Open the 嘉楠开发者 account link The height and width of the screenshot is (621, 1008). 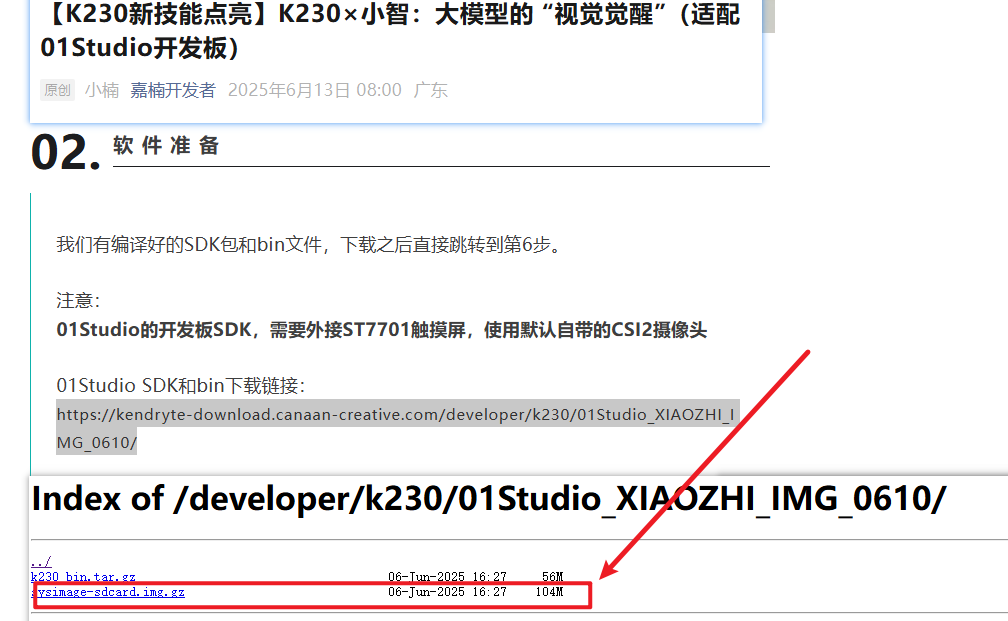[173, 90]
